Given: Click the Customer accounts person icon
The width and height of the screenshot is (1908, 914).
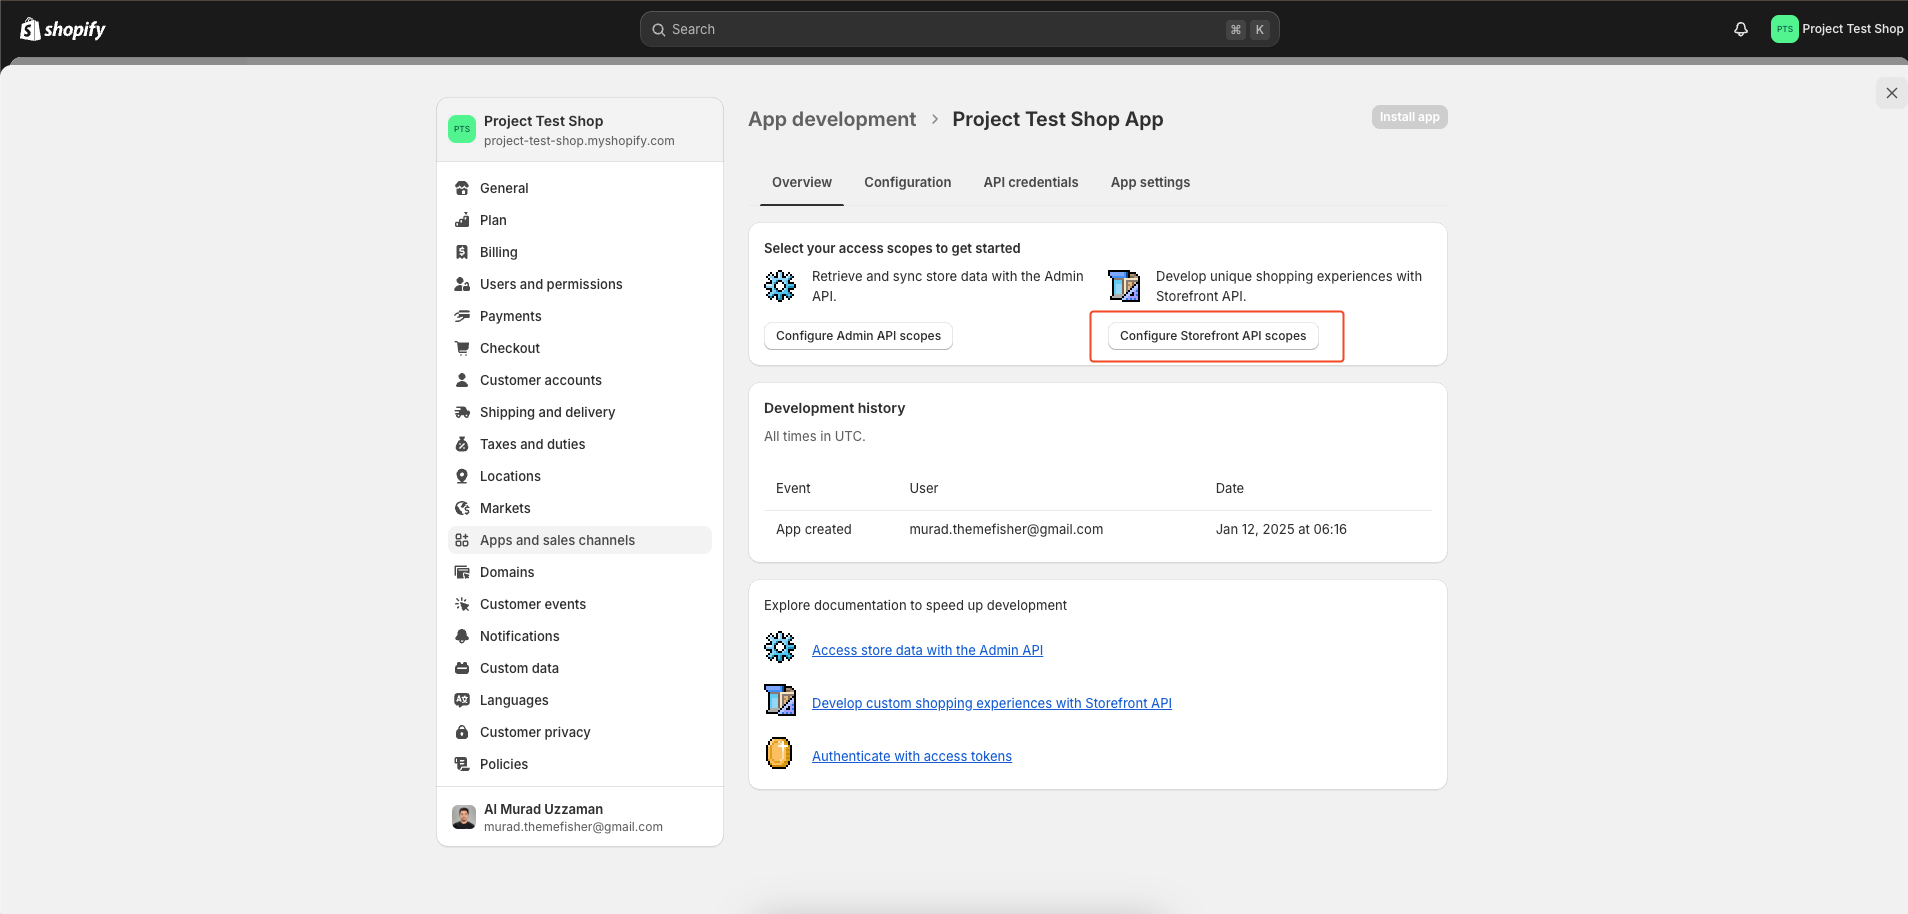Looking at the screenshot, I should [462, 380].
